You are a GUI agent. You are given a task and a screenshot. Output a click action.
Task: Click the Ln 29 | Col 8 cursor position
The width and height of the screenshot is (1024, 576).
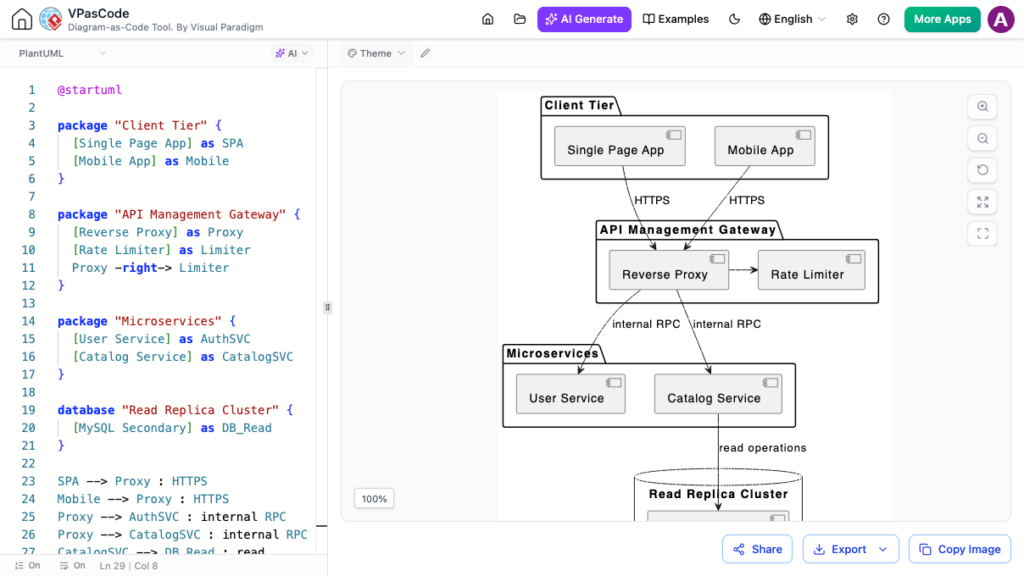tap(129, 566)
